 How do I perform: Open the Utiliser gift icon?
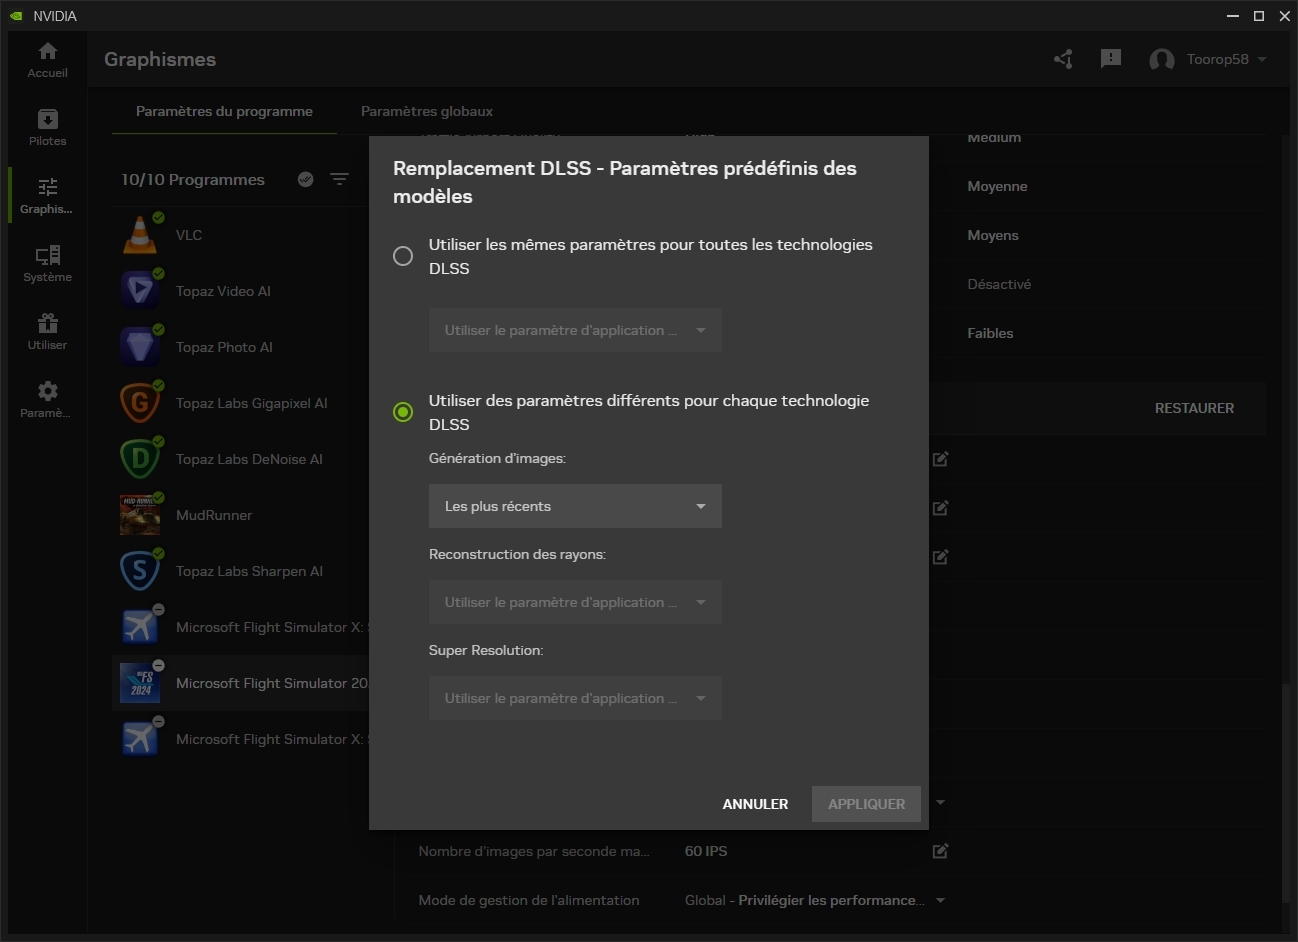click(x=47, y=332)
